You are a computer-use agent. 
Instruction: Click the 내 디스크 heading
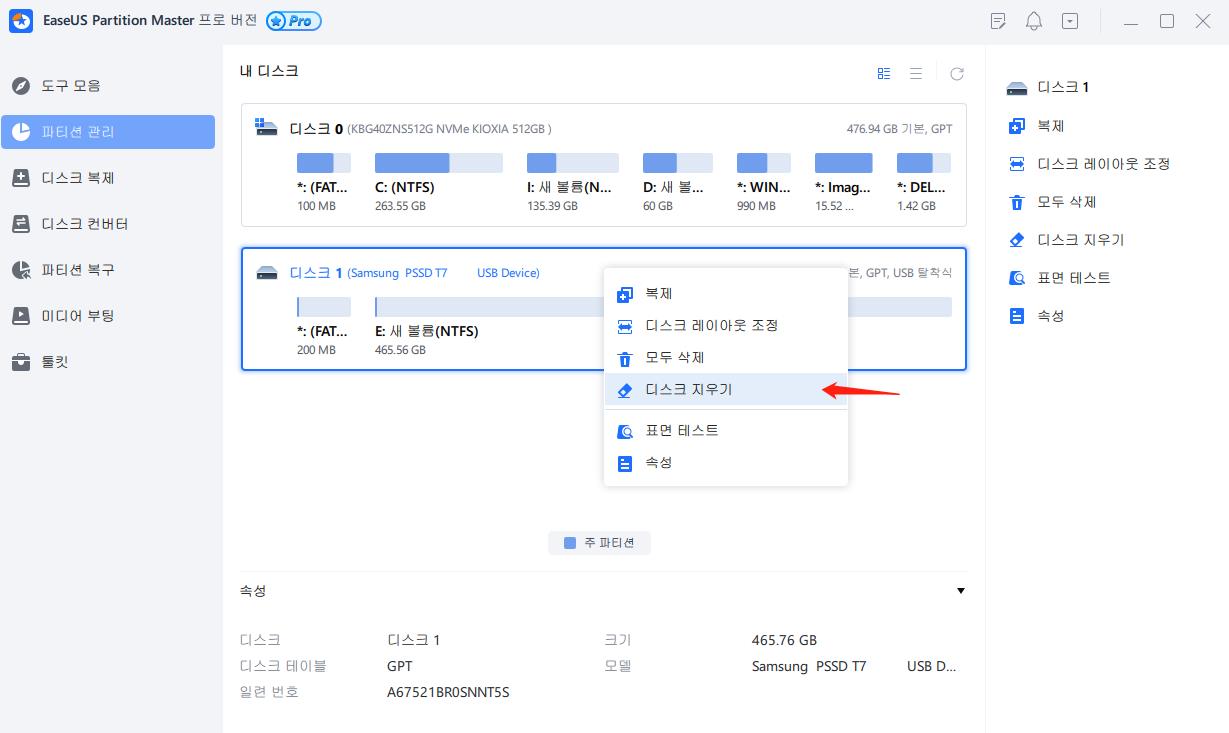[x=269, y=71]
